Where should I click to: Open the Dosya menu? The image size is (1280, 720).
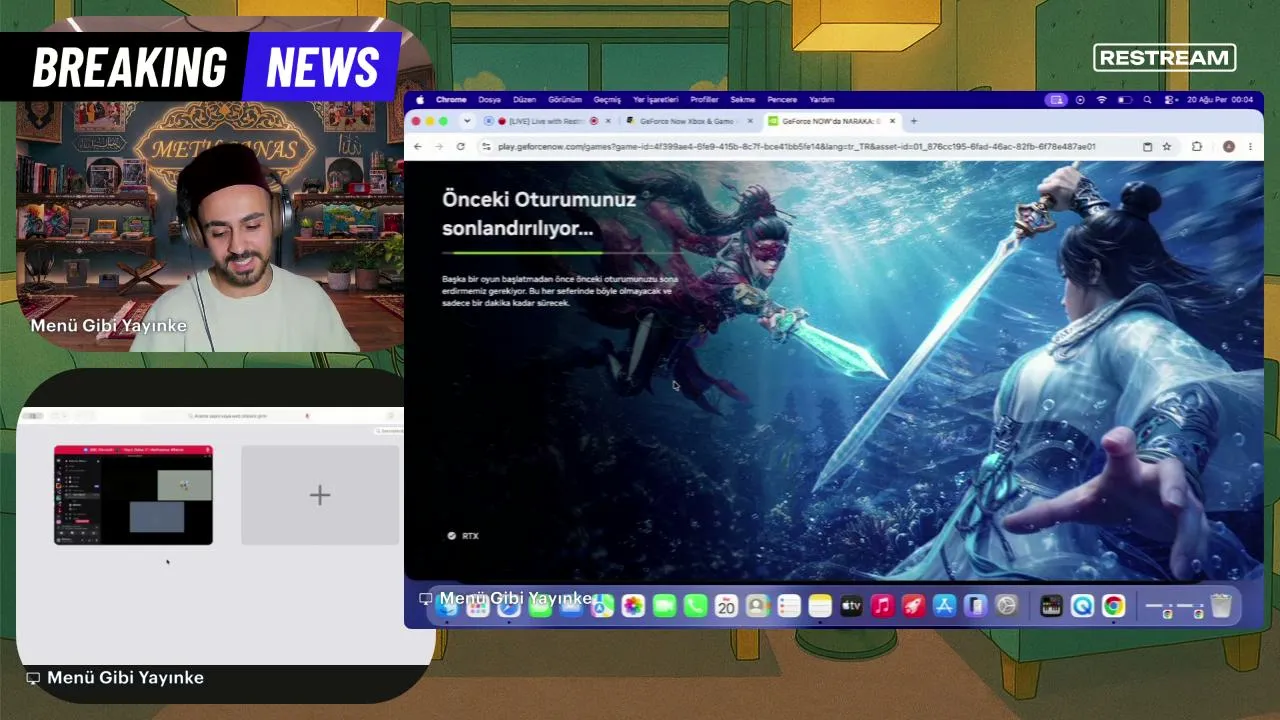(x=489, y=100)
